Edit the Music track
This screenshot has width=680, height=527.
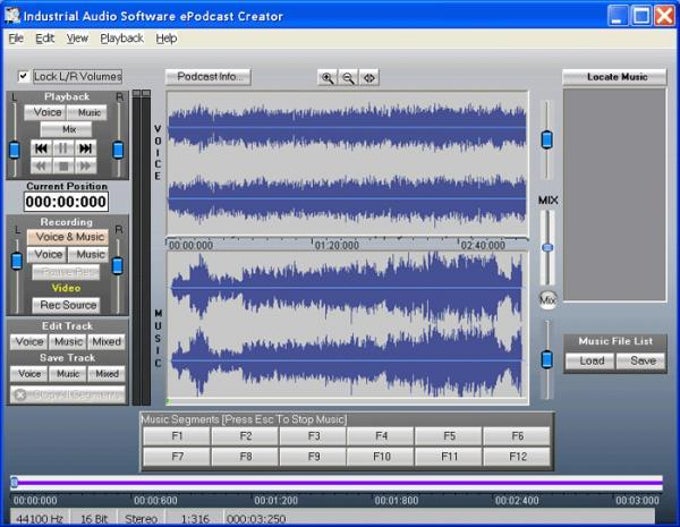68,342
